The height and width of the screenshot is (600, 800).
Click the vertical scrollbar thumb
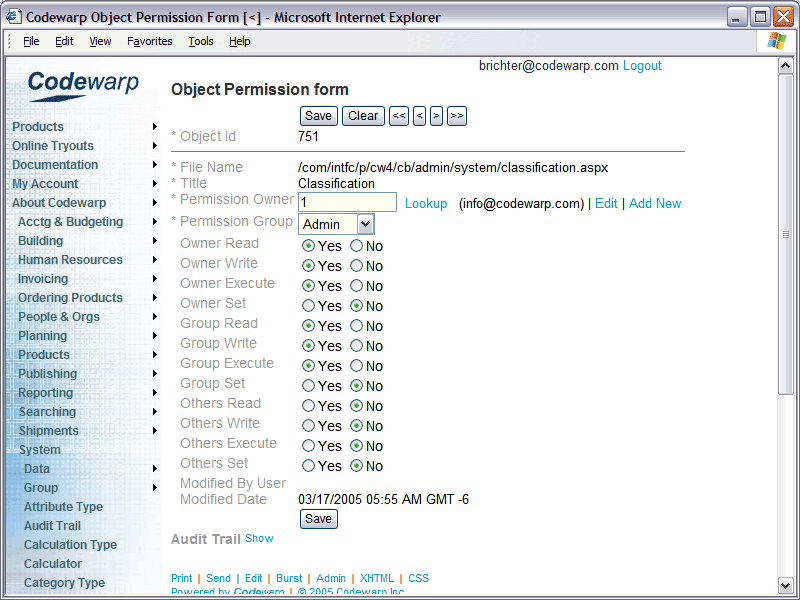[785, 235]
